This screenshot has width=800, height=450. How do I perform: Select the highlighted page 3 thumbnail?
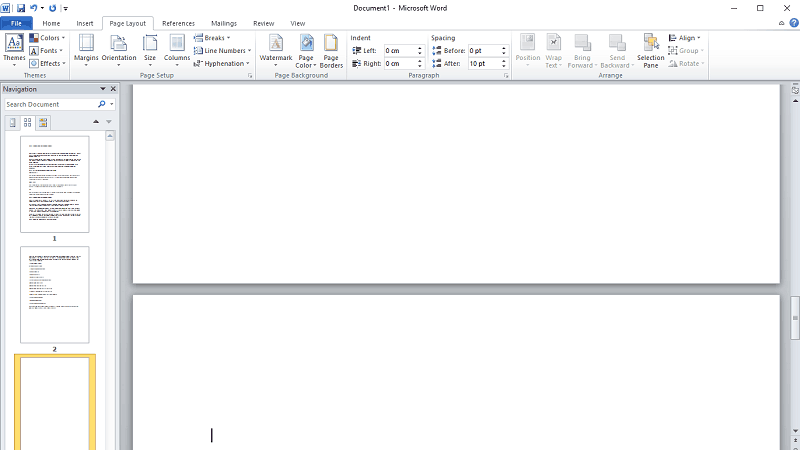(55, 402)
